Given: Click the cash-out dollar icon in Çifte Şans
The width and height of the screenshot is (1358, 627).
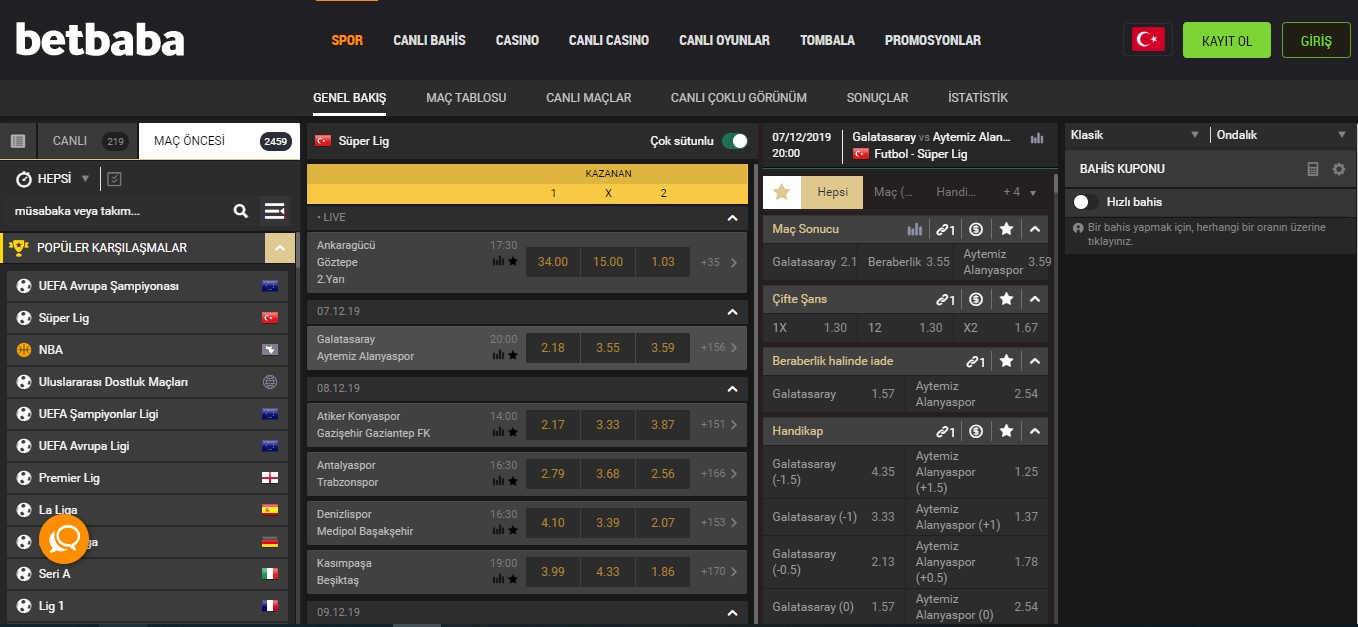Looking at the screenshot, I should coord(976,299).
